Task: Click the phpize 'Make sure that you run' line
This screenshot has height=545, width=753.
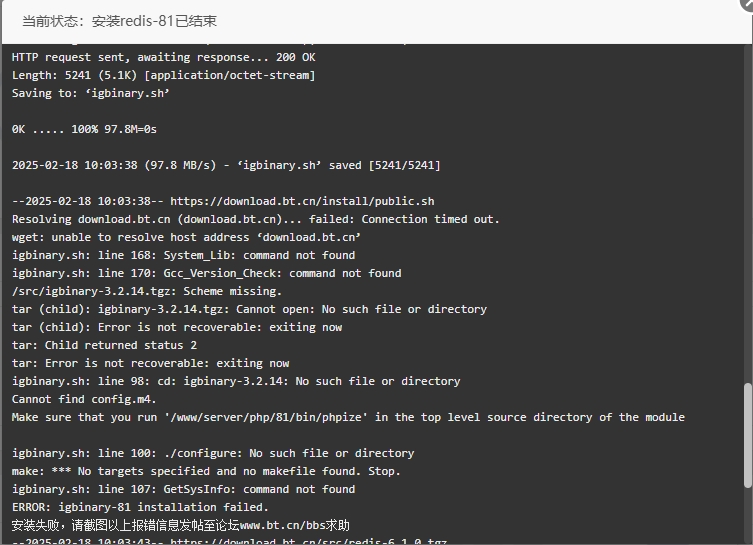Action: click(348, 417)
